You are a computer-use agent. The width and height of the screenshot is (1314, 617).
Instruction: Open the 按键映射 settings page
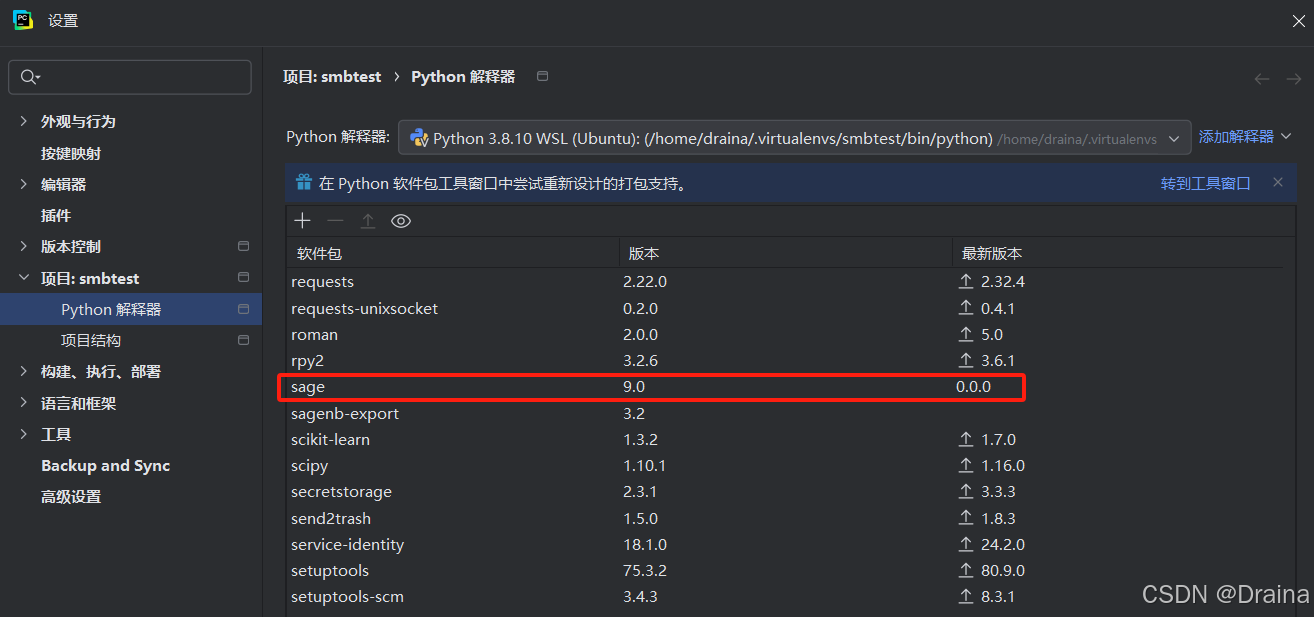(x=71, y=154)
